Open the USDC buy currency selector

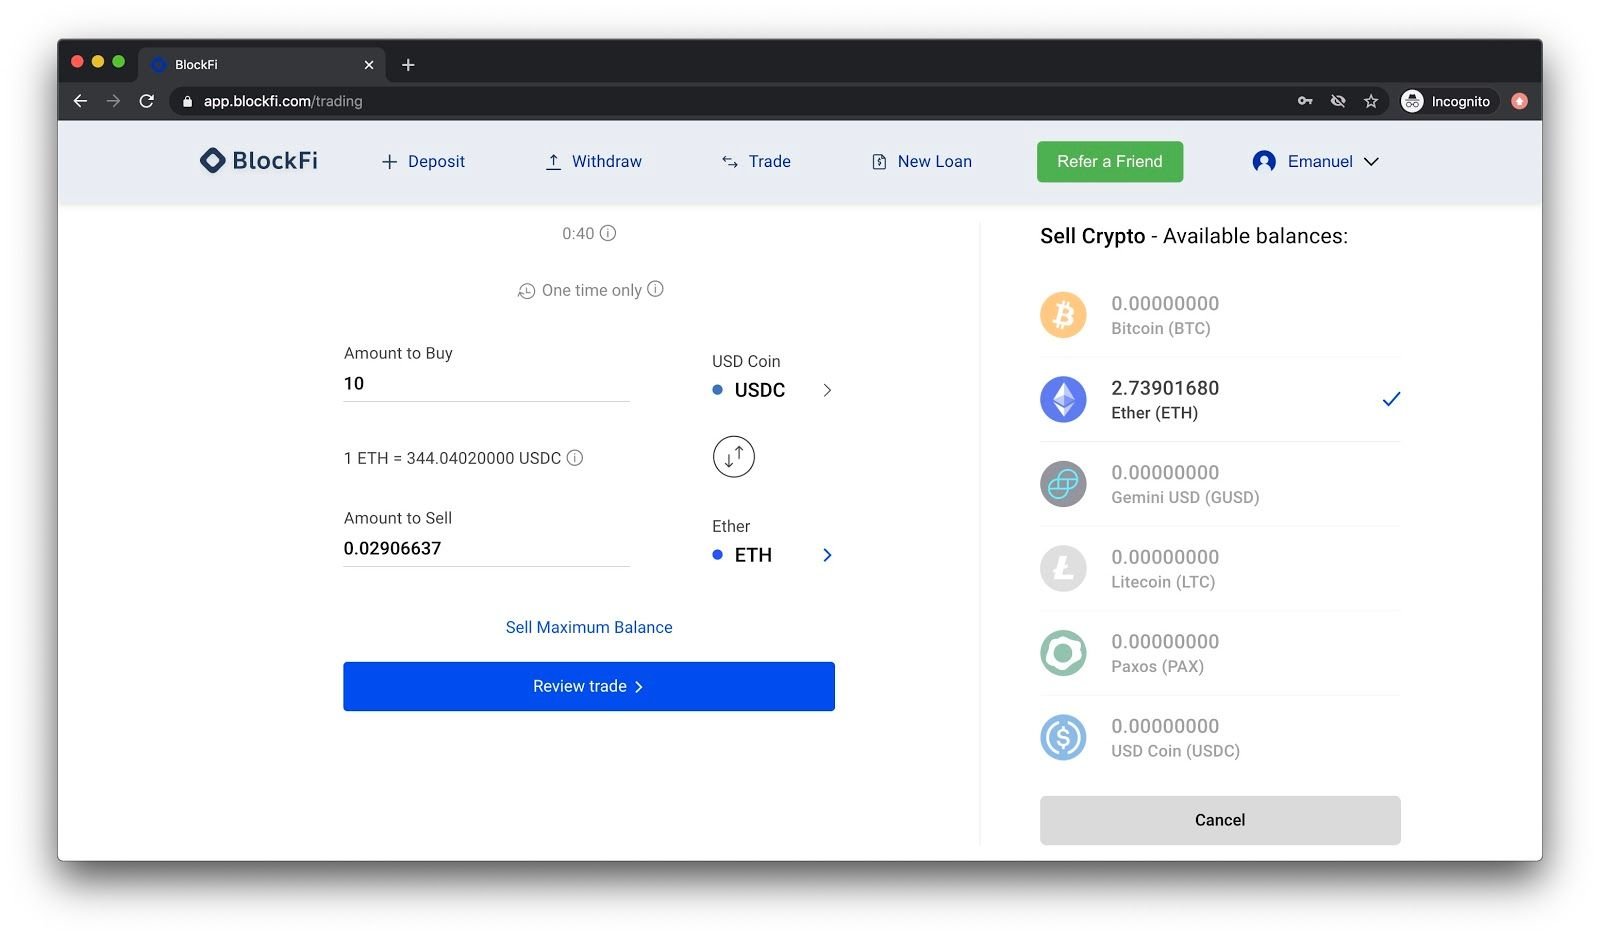coord(772,390)
